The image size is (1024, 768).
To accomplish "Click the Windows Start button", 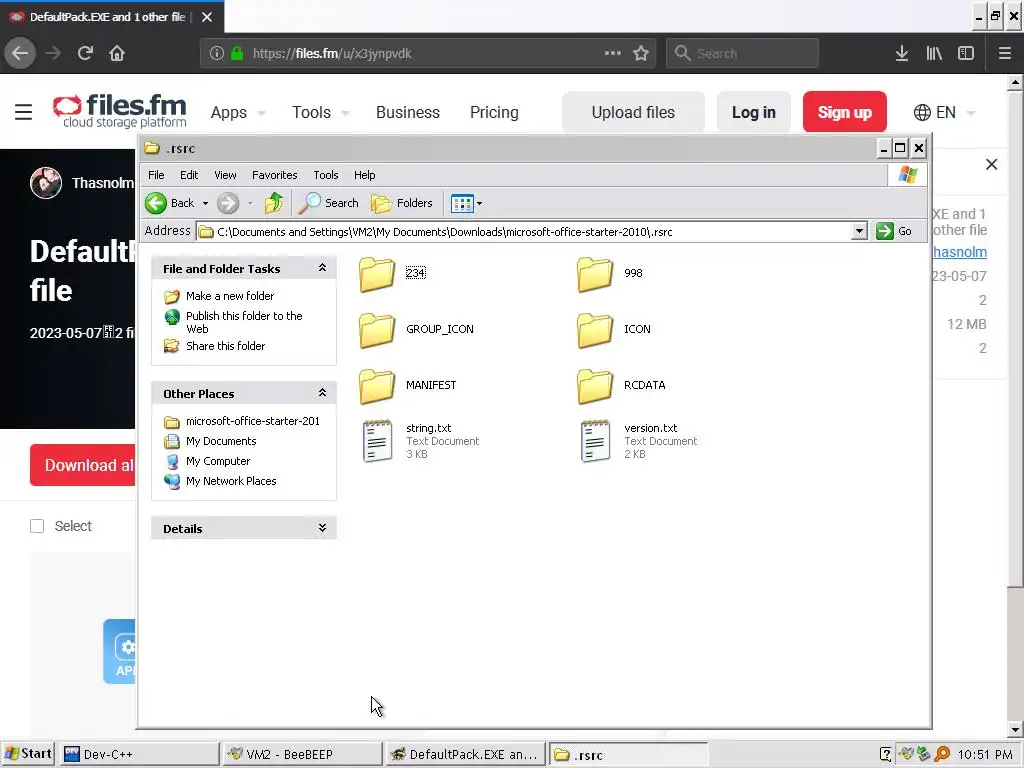I will [x=27, y=754].
